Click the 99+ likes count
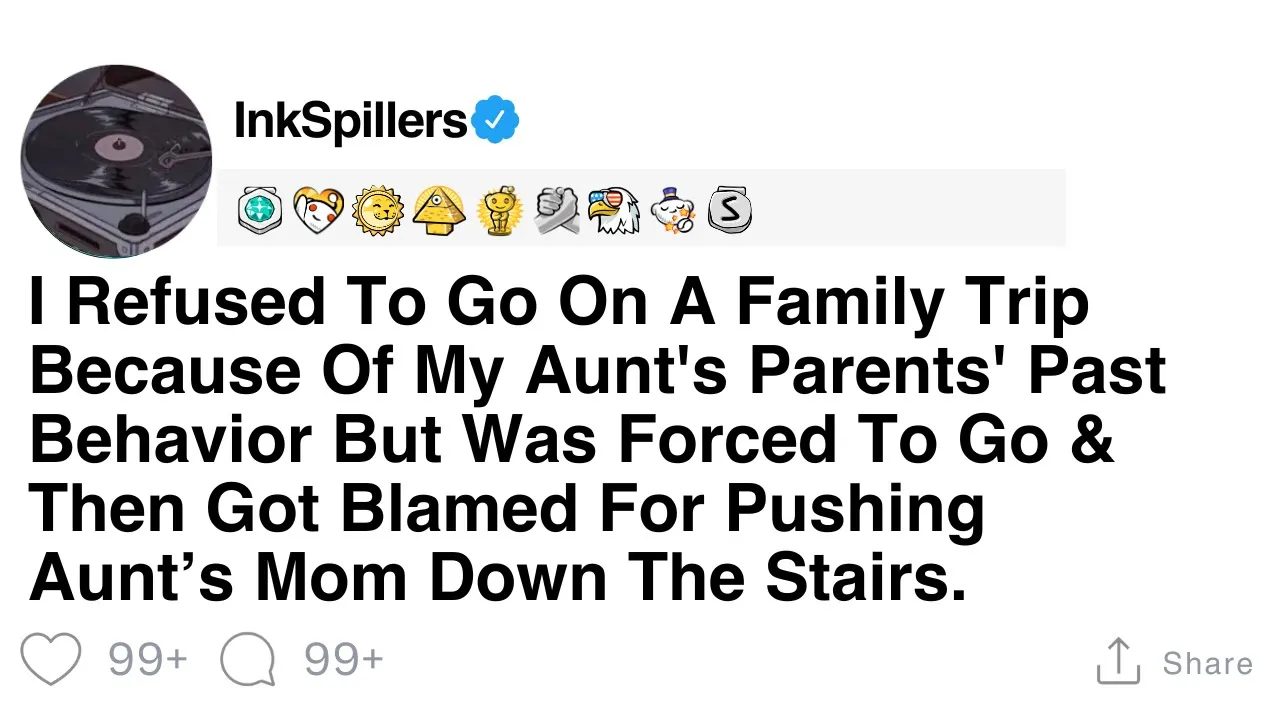 click(x=148, y=661)
